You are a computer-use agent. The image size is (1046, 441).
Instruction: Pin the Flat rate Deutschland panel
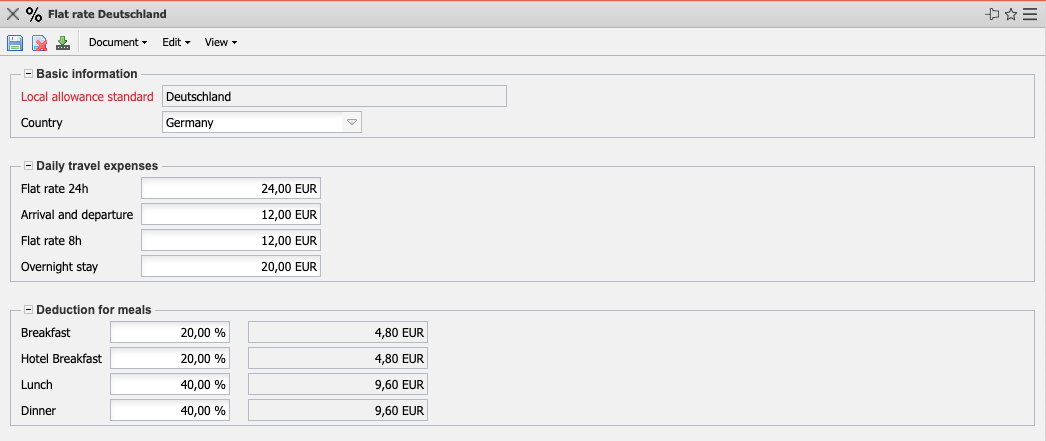993,14
